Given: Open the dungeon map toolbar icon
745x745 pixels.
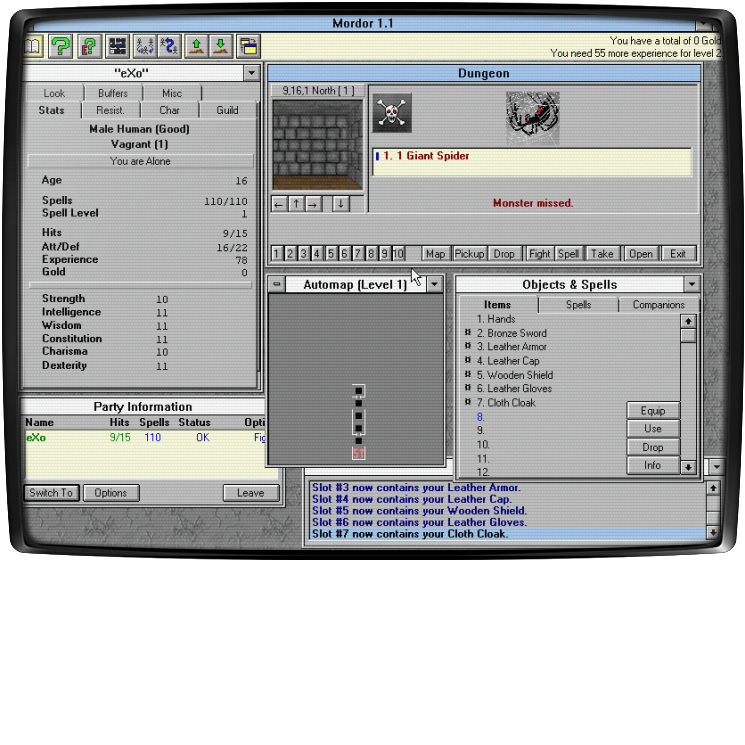Looking at the screenshot, I should [117, 47].
